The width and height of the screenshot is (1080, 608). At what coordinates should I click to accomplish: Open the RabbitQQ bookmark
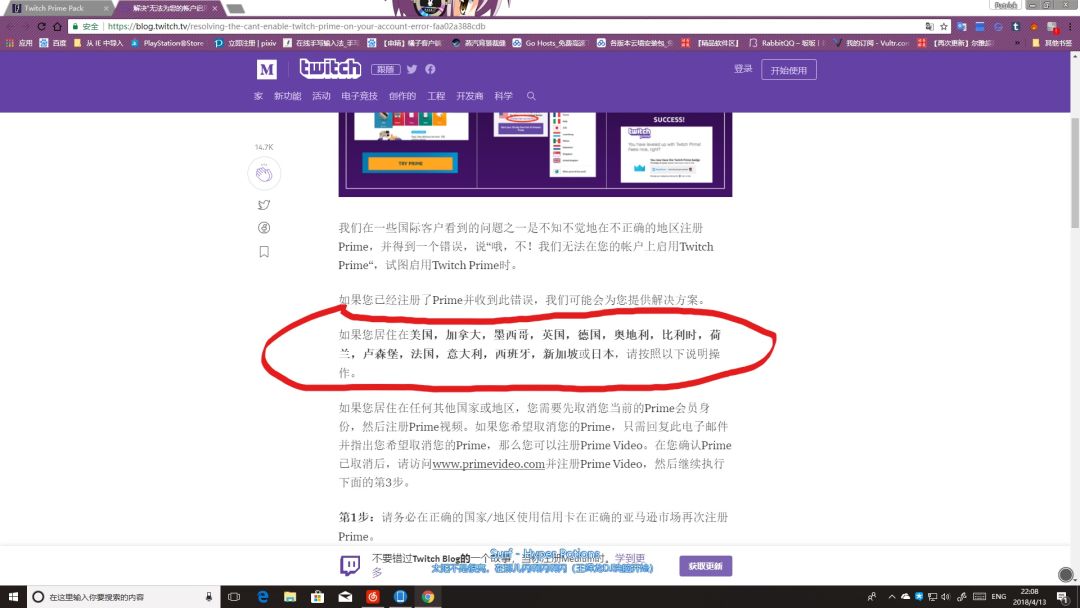pos(786,43)
